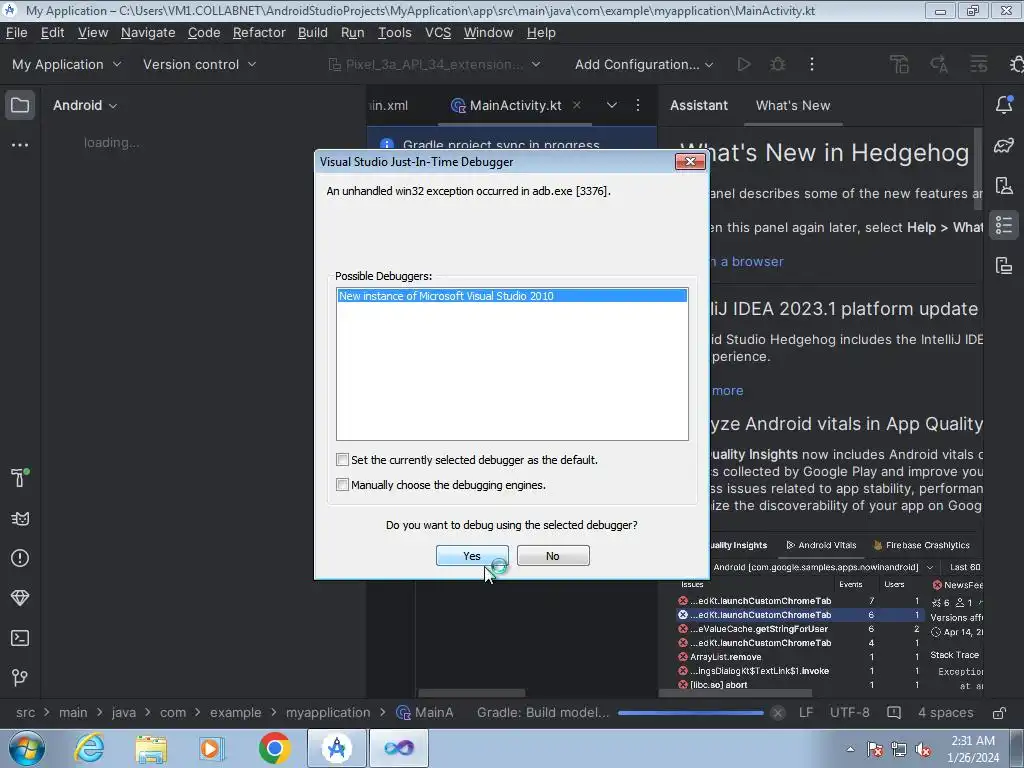The width and height of the screenshot is (1024, 768).
Task: Check Manually choose the debugging engines
Action: pos(342,485)
